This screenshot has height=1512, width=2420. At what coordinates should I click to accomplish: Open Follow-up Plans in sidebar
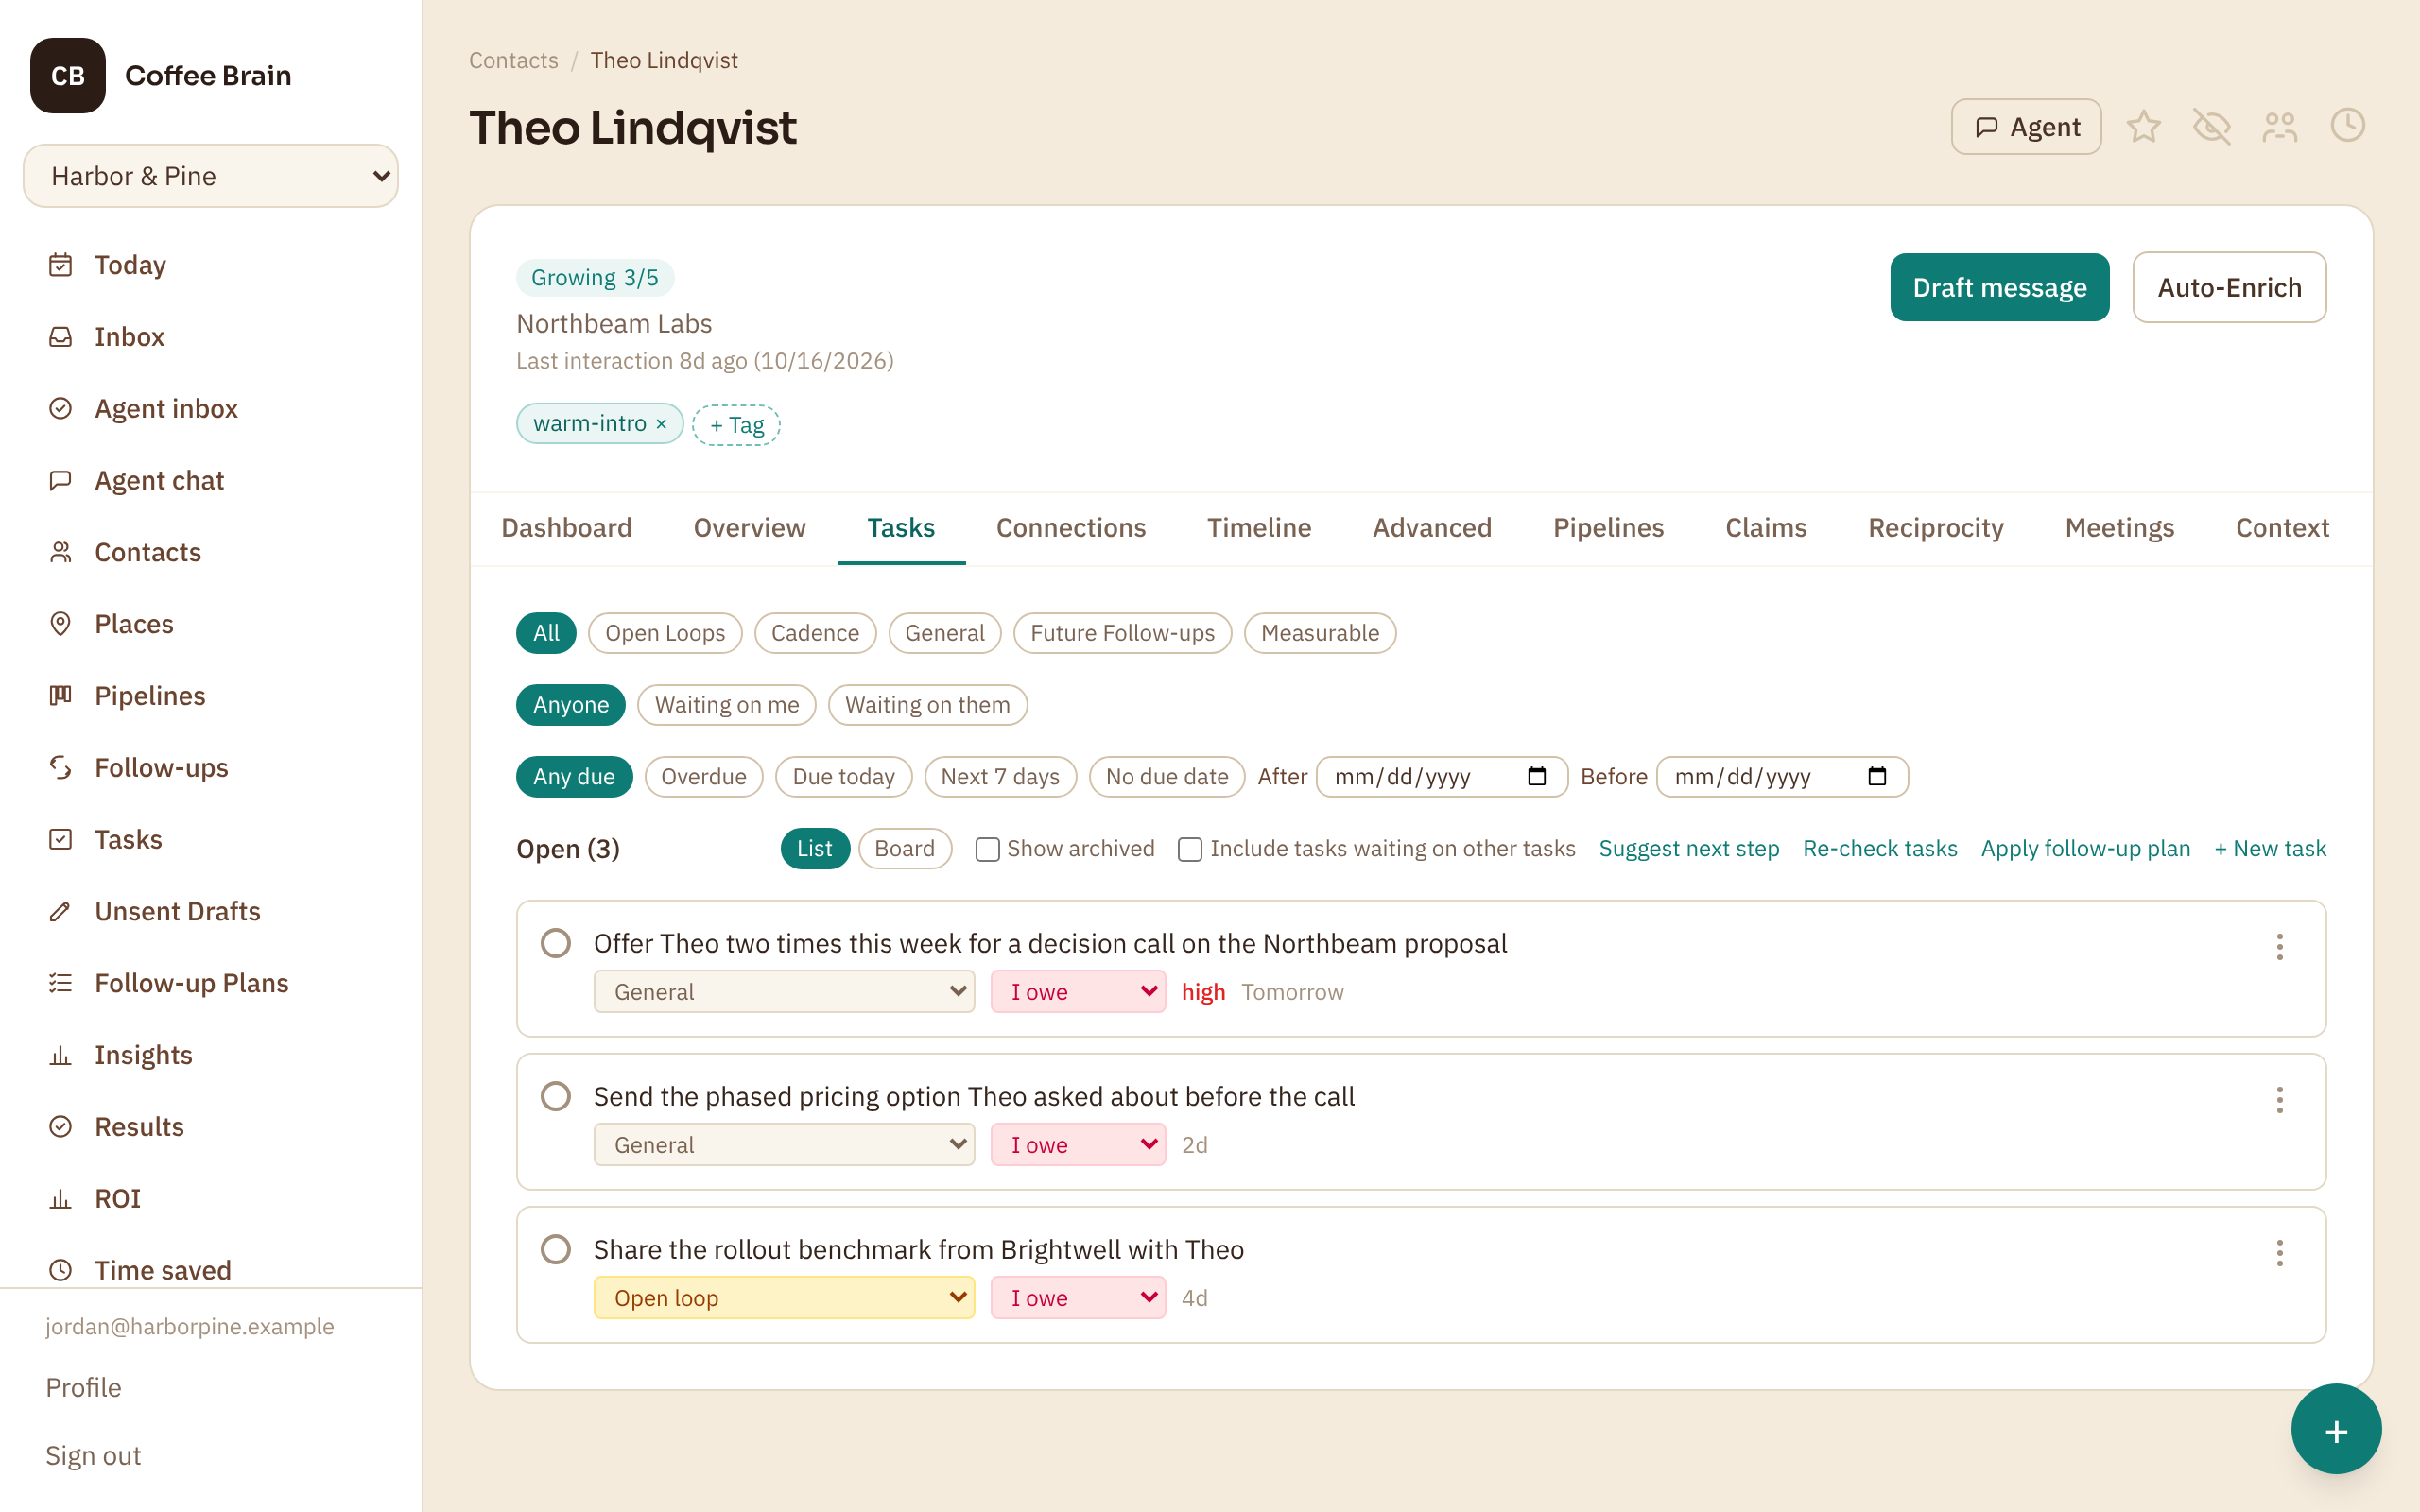pyautogui.click(x=210, y=983)
